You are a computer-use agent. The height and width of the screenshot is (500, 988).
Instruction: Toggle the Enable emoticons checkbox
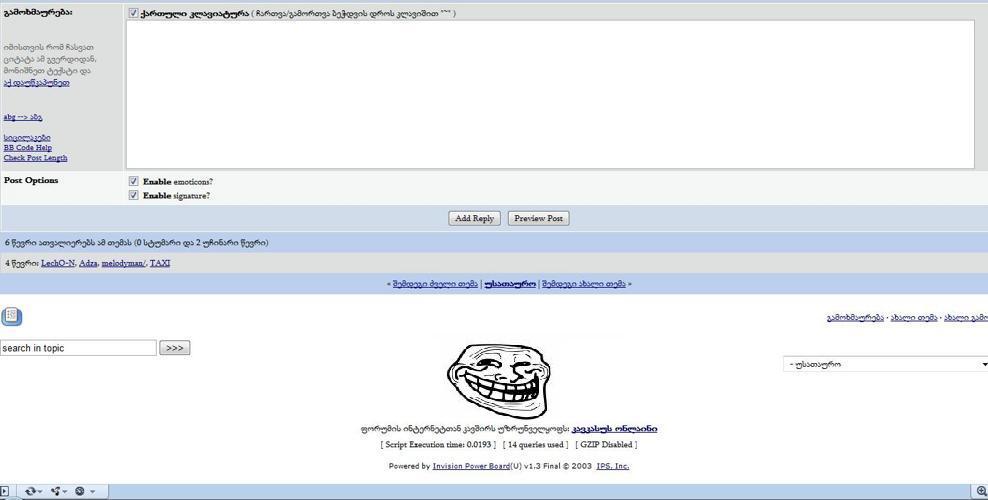[x=133, y=181]
